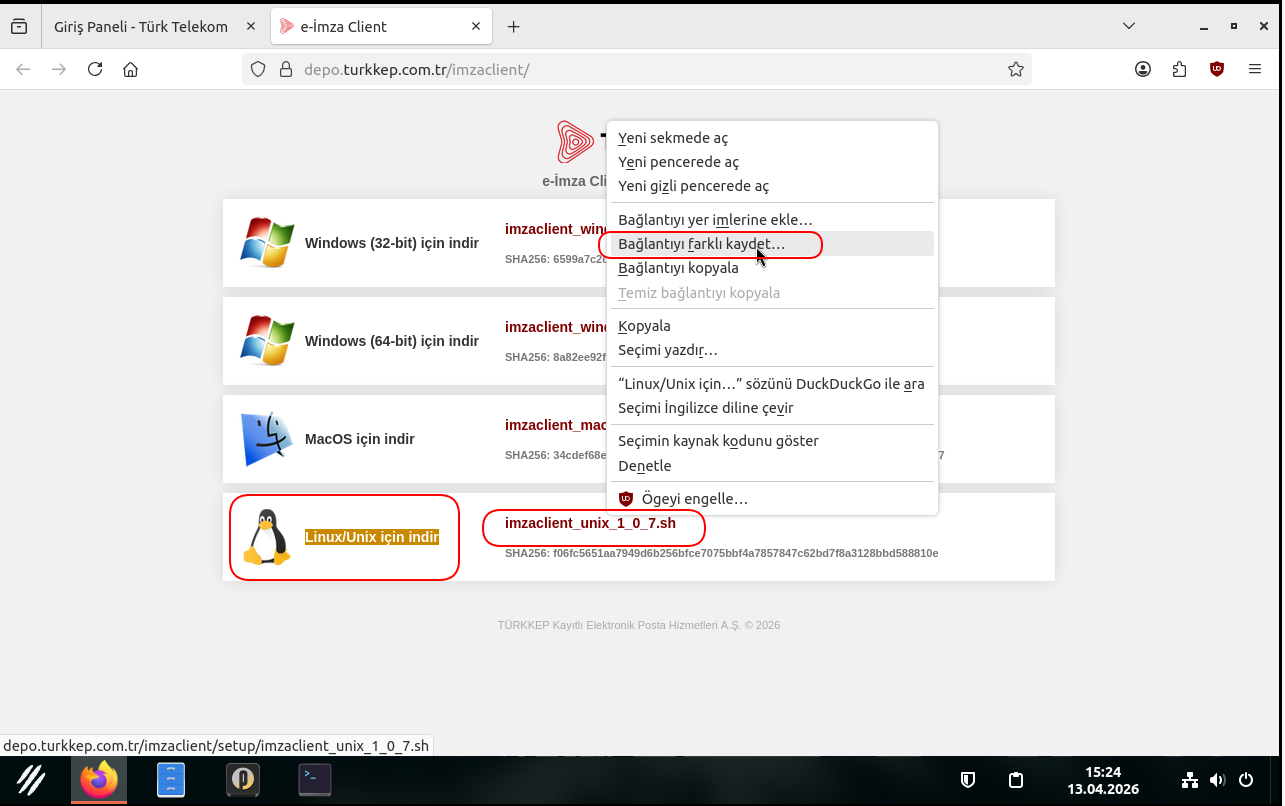
Task: List all tabs with the dropdown arrow
Action: [x=1129, y=26]
